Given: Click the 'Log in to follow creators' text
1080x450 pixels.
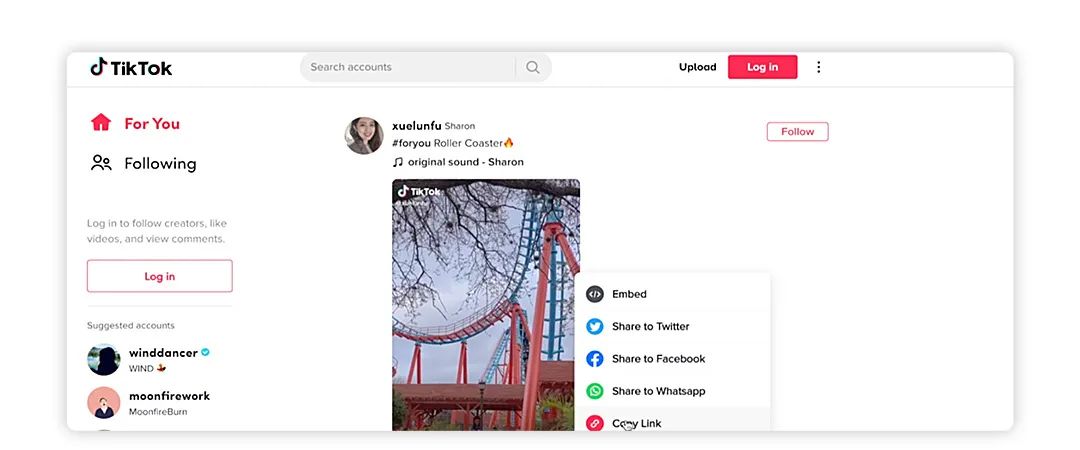Looking at the screenshot, I should click(157, 231).
